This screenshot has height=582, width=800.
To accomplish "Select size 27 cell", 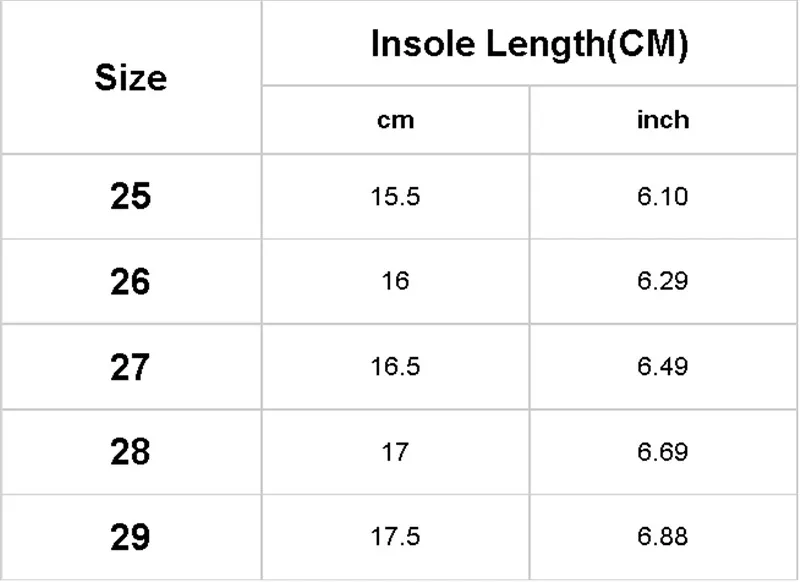I will (131, 367).
